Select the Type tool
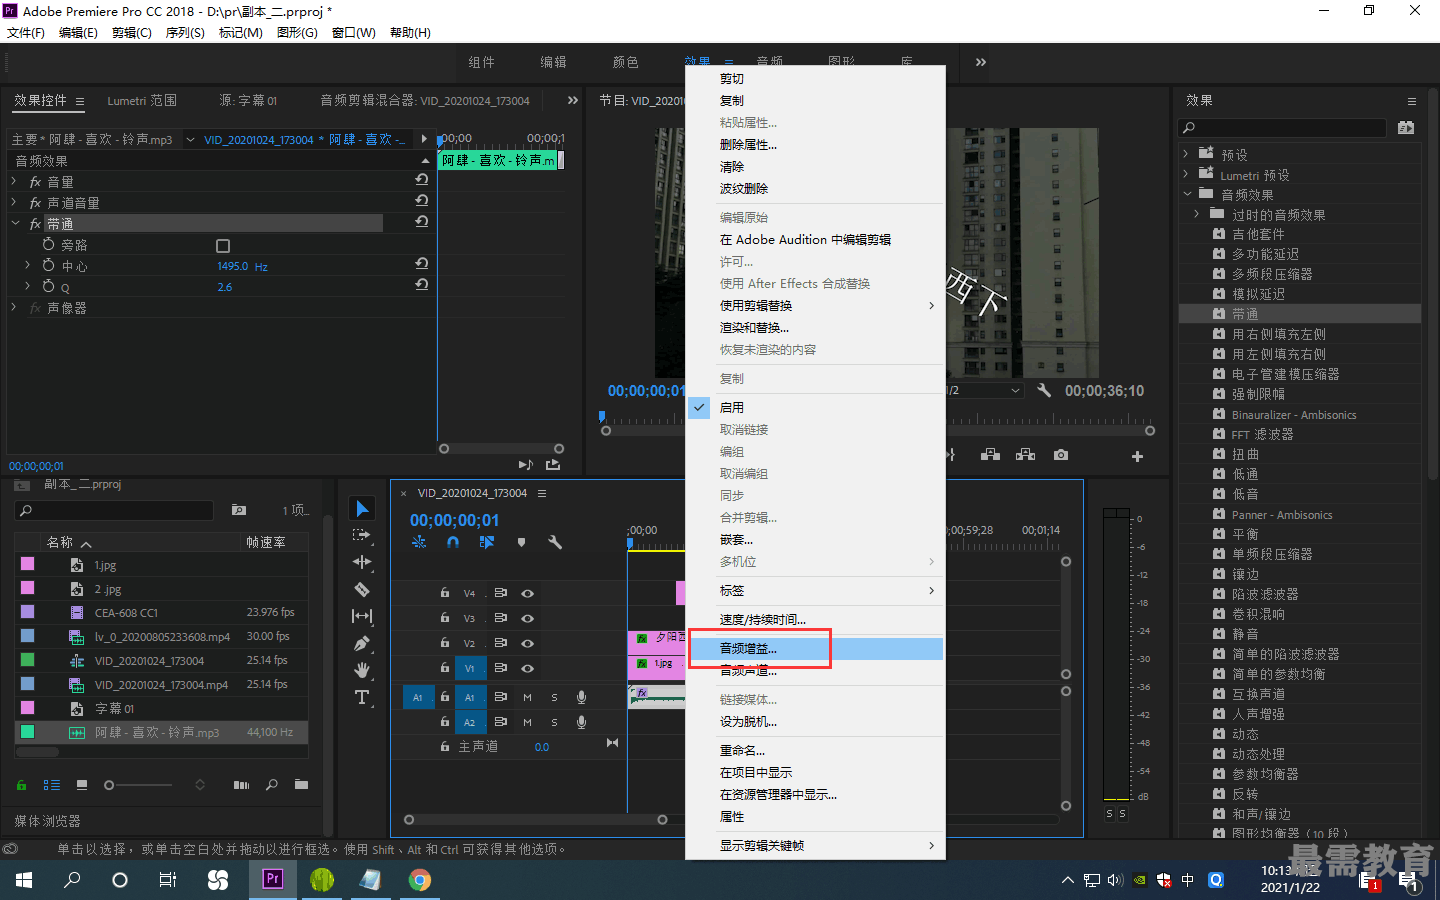This screenshot has height=900, width=1440. click(x=362, y=697)
